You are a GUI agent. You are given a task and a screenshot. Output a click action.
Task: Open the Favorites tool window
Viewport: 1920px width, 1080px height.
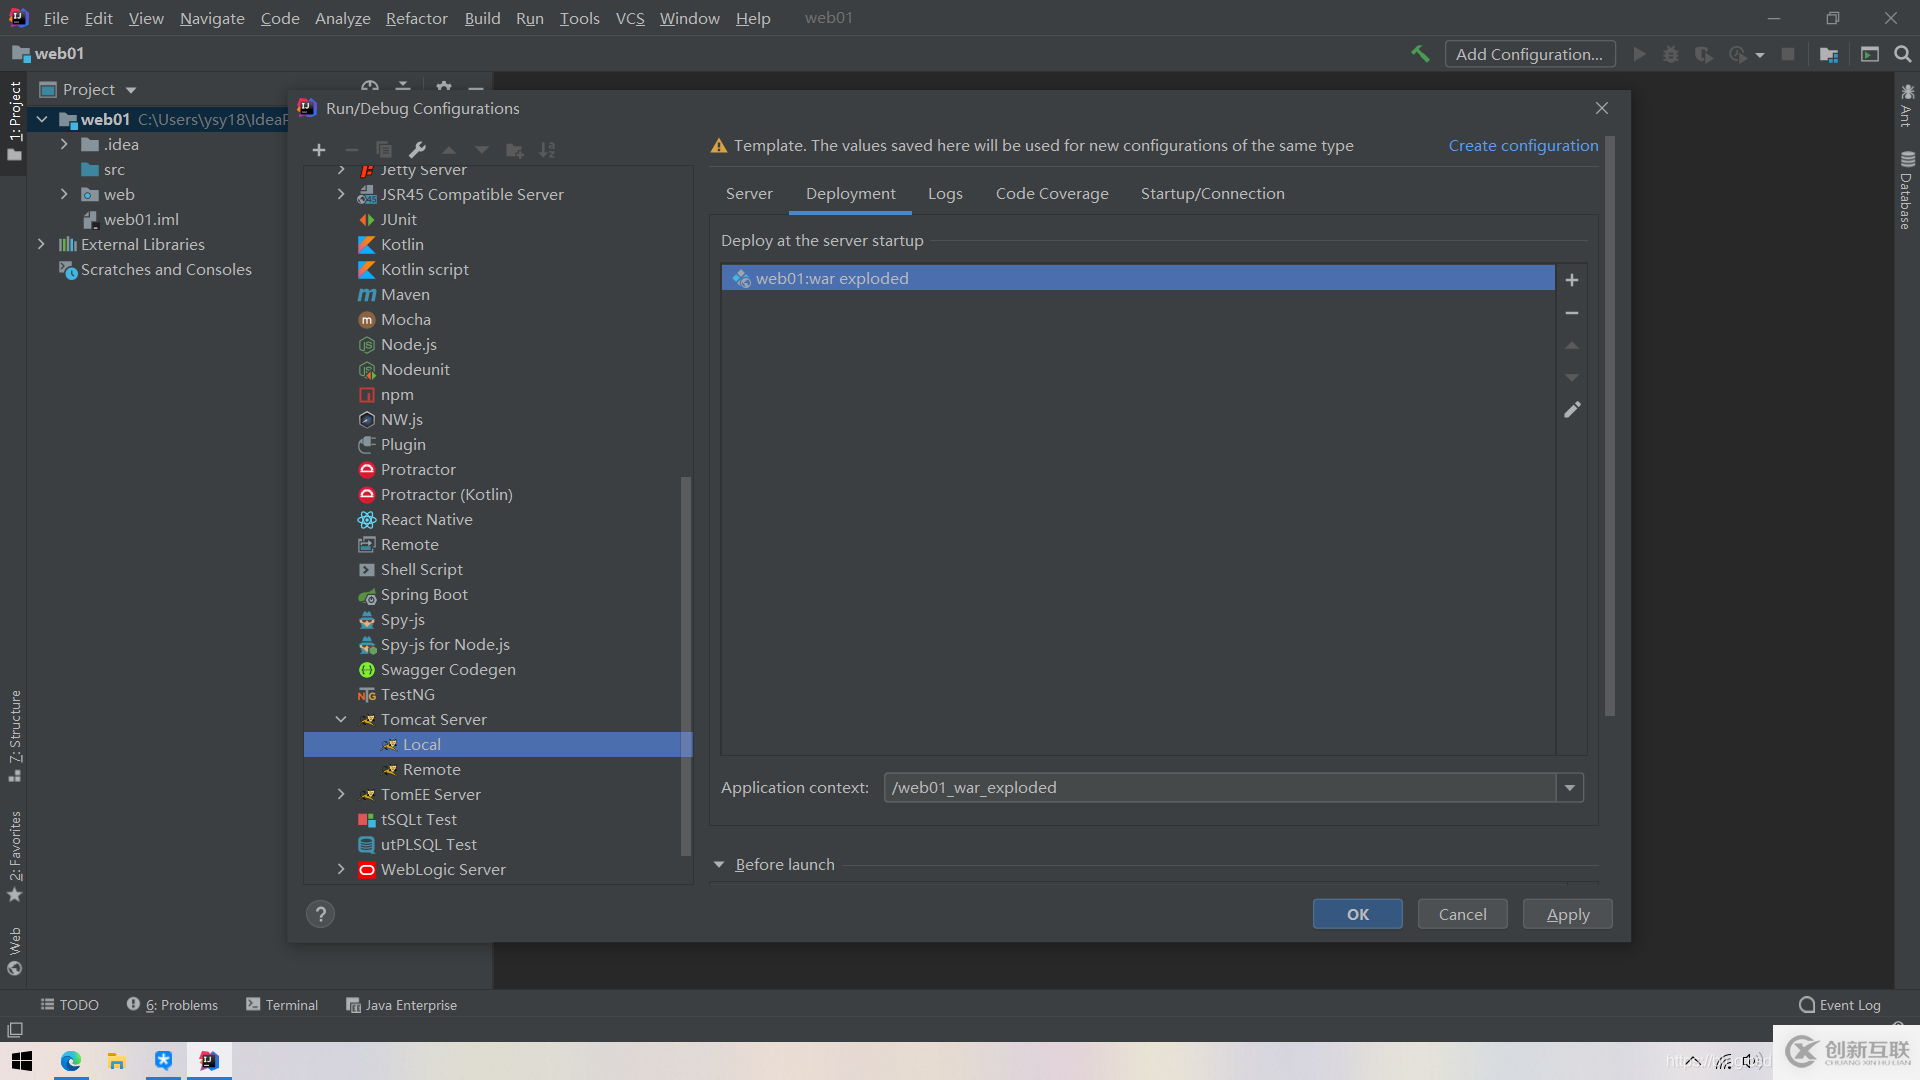15,856
